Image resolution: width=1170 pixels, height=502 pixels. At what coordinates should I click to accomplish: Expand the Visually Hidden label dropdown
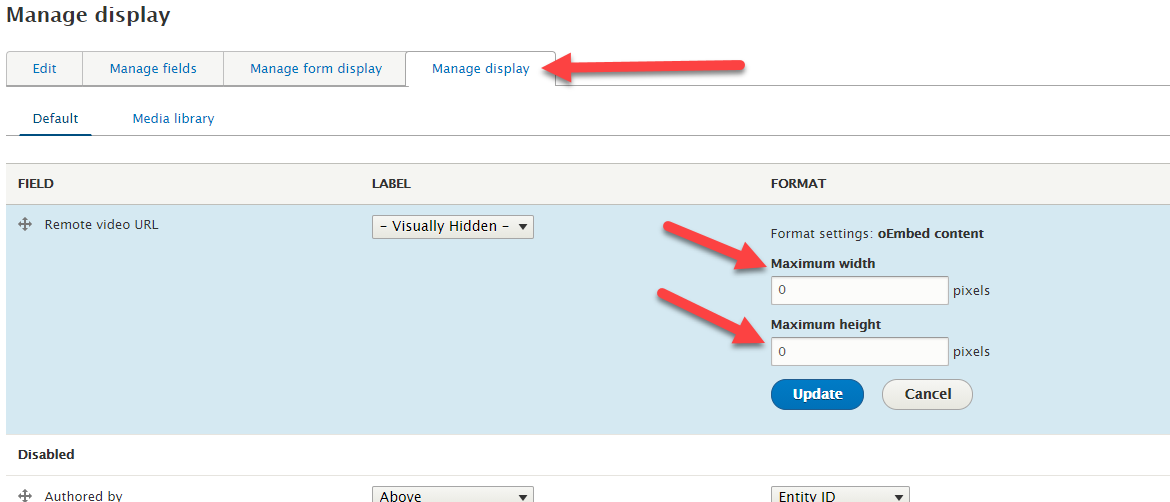(453, 227)
